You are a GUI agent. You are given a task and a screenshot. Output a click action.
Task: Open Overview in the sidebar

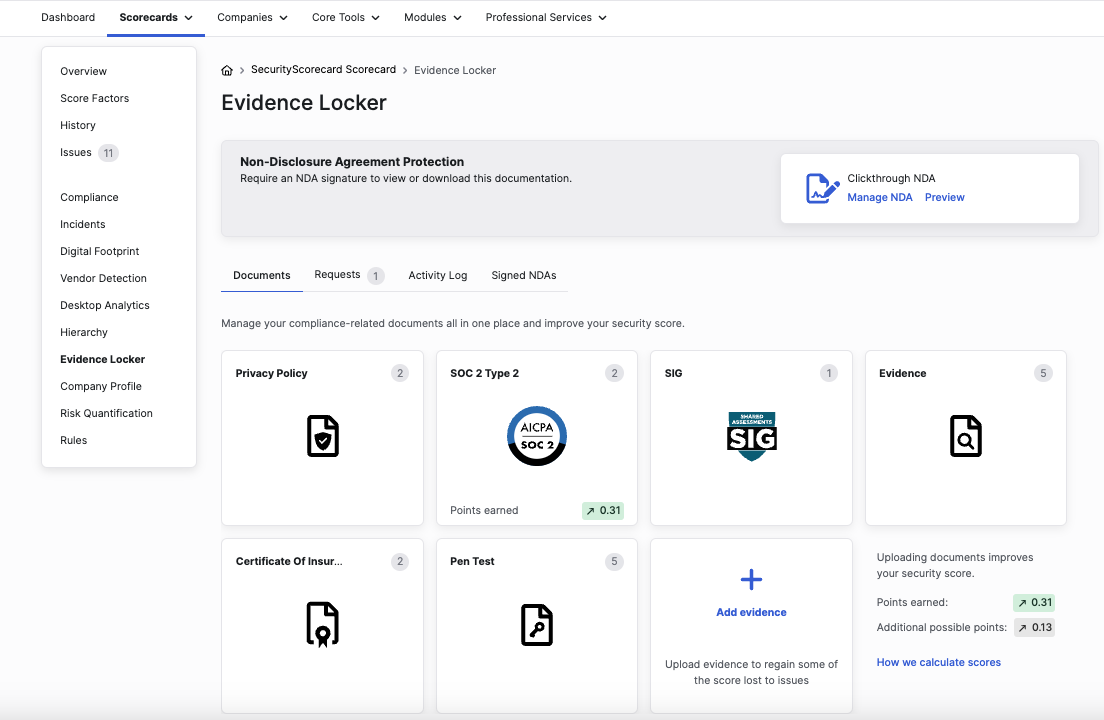(84, 71)
